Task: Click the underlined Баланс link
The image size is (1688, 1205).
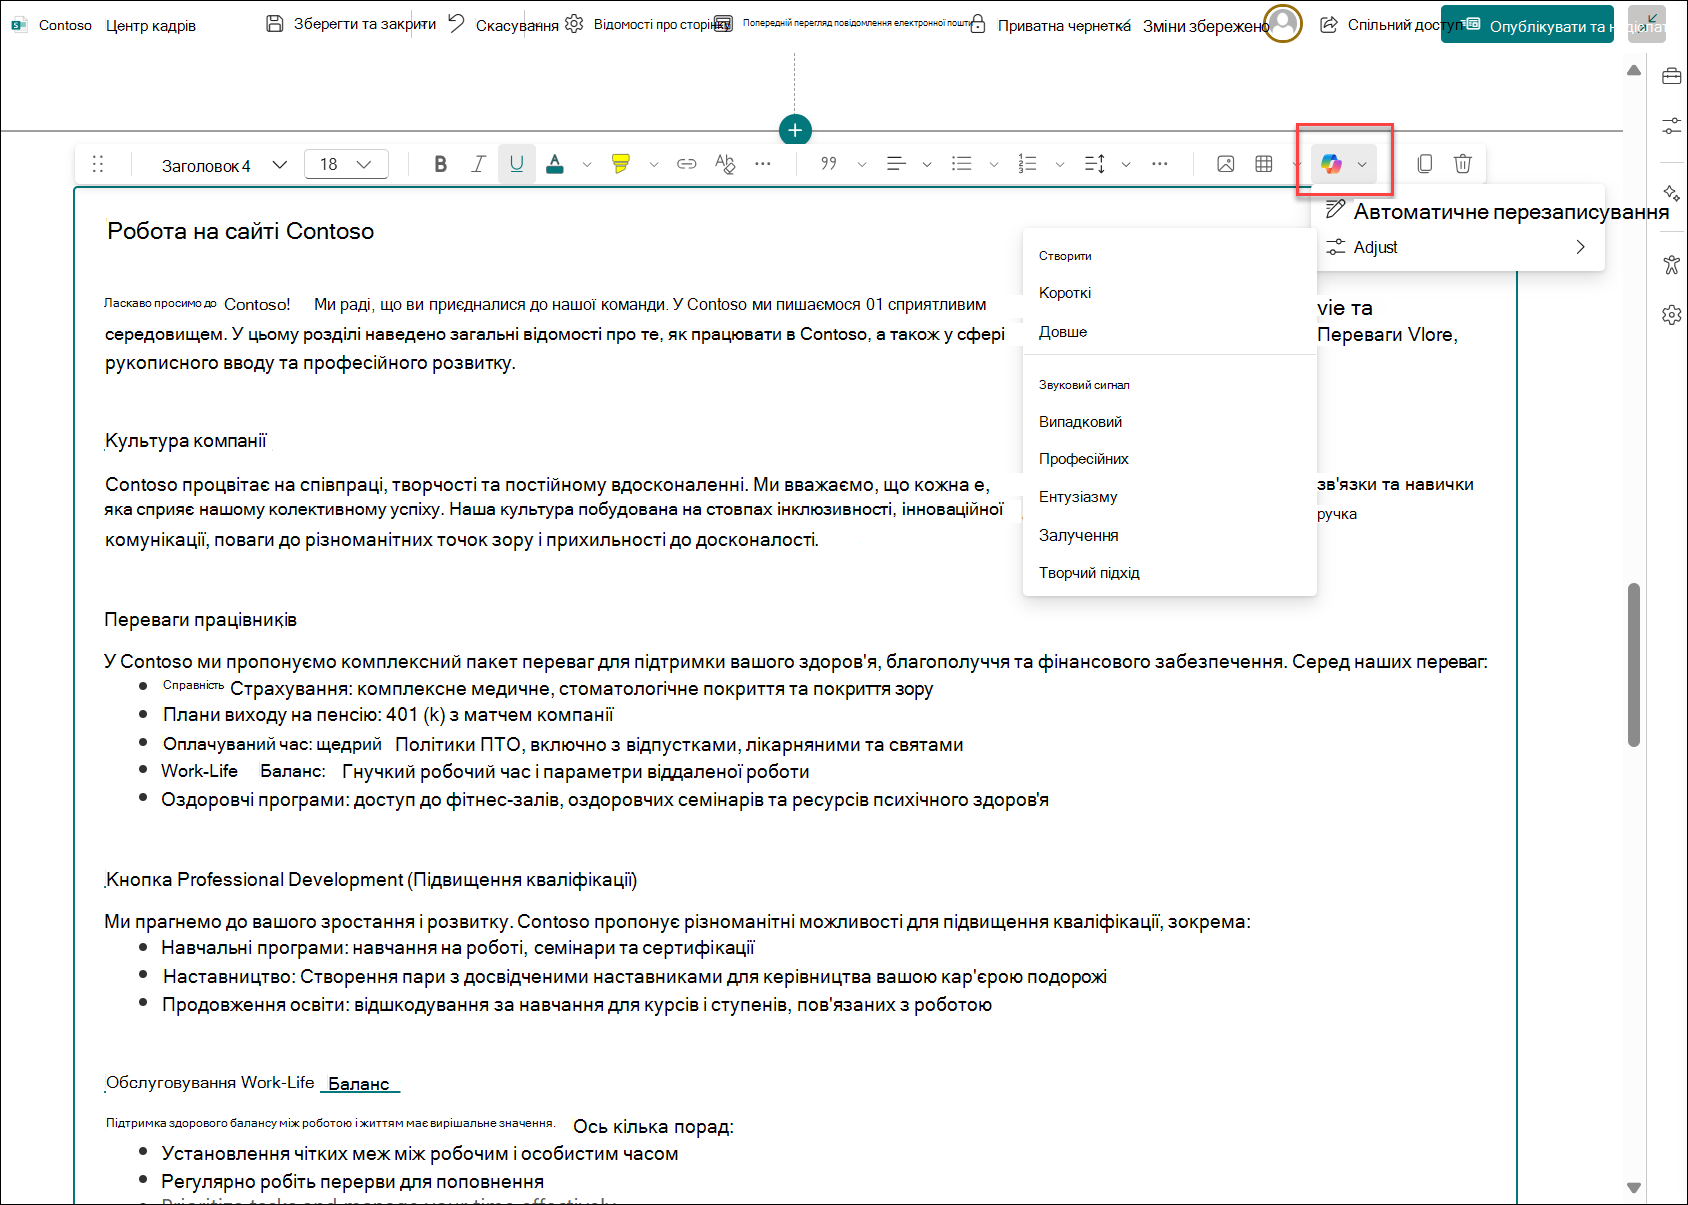Action: click(x=359, y=1084)
